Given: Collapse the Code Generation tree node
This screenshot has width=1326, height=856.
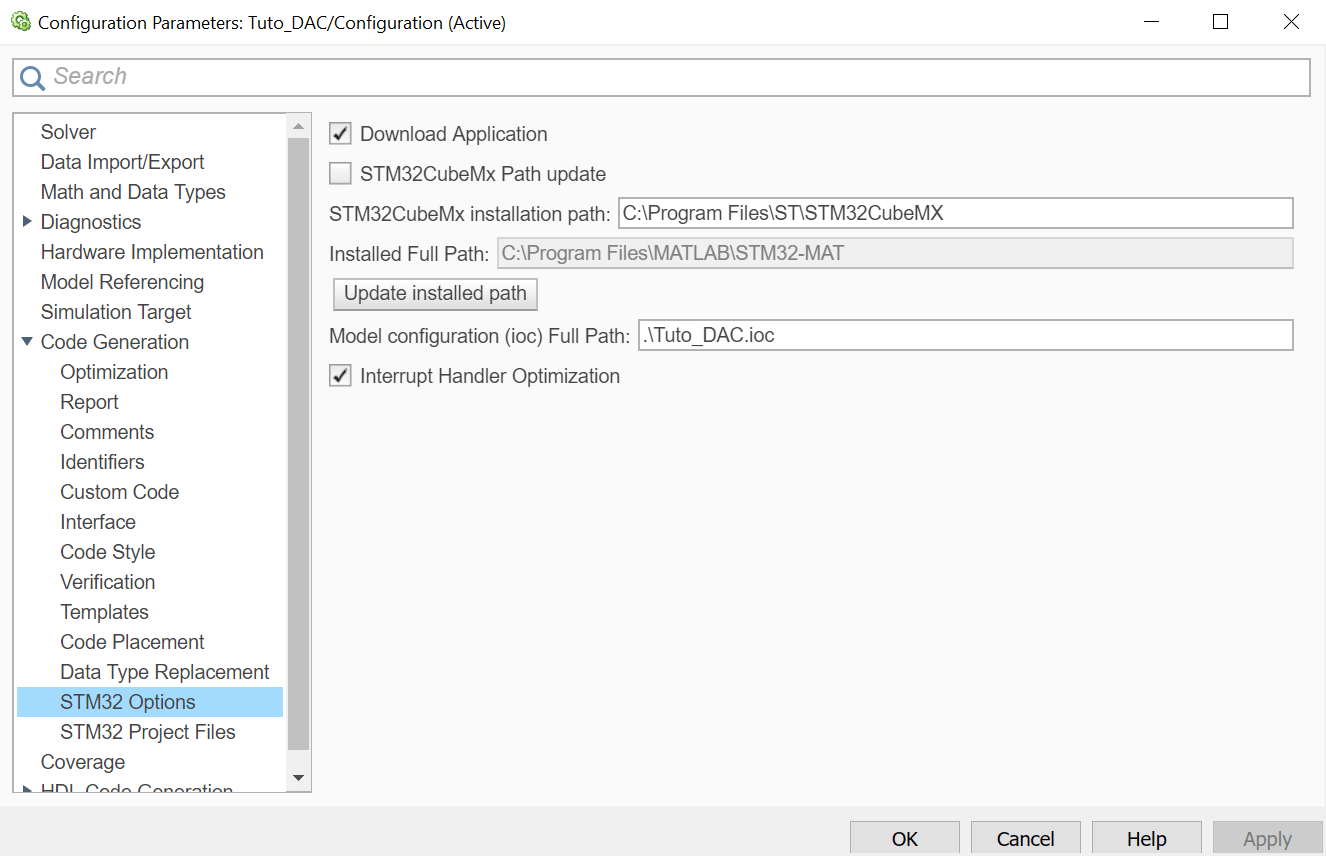Looking at the screenshot, I should pyautogui.click(x=27, y=342).
